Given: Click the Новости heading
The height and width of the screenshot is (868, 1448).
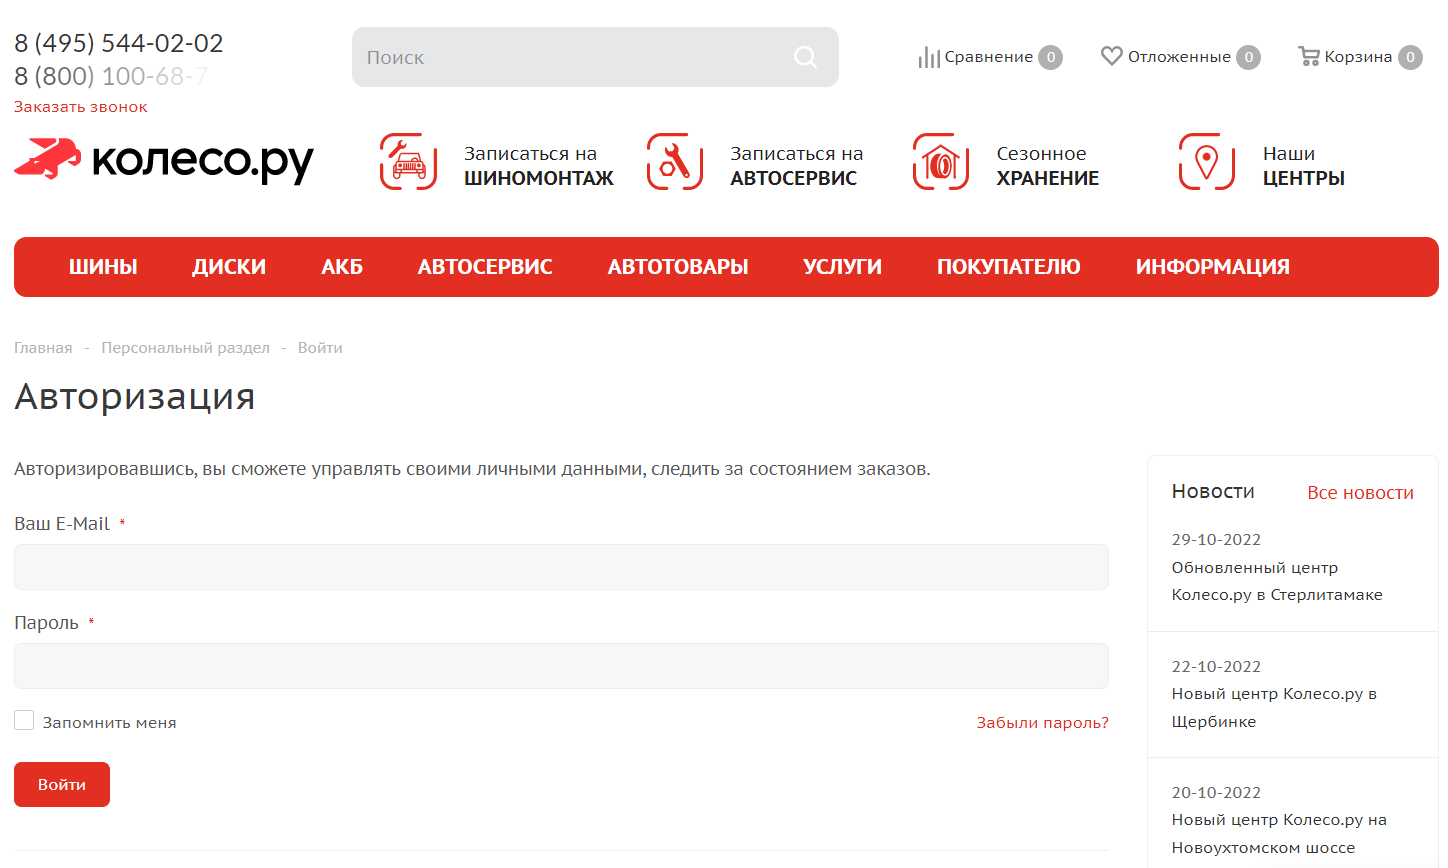Looking at the screenshot, I should (x=1213, y=492).
